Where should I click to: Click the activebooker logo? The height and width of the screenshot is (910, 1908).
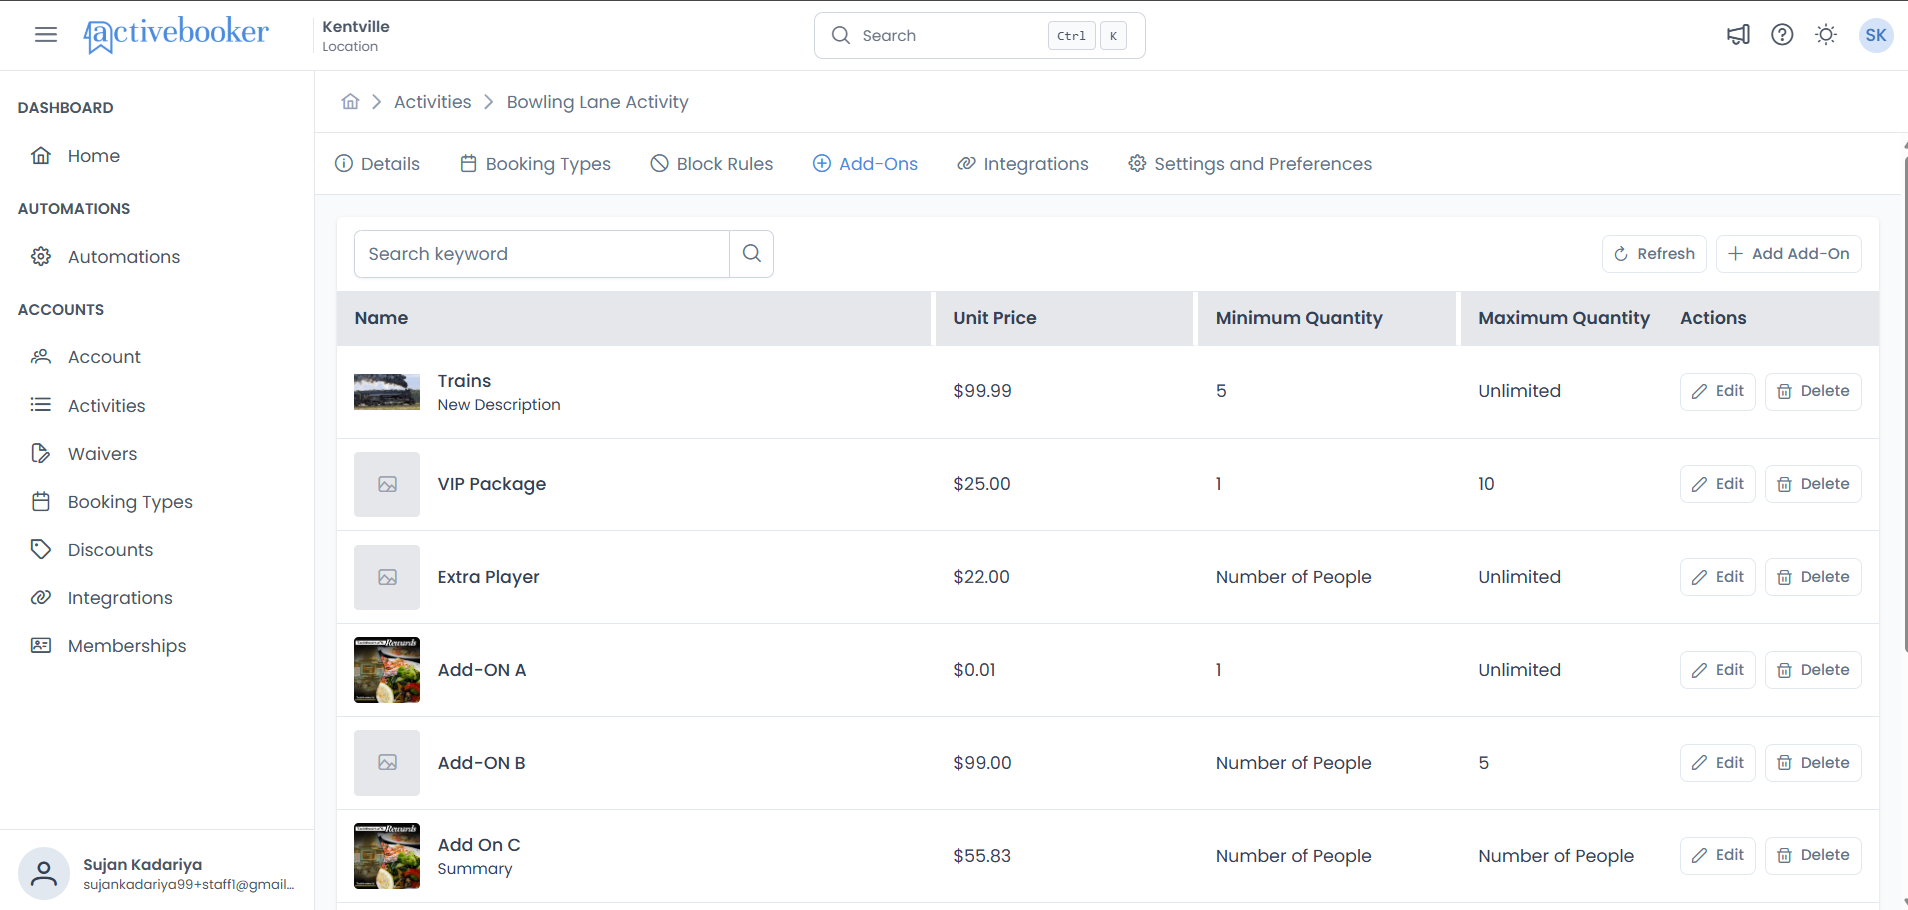coord(176,35)
